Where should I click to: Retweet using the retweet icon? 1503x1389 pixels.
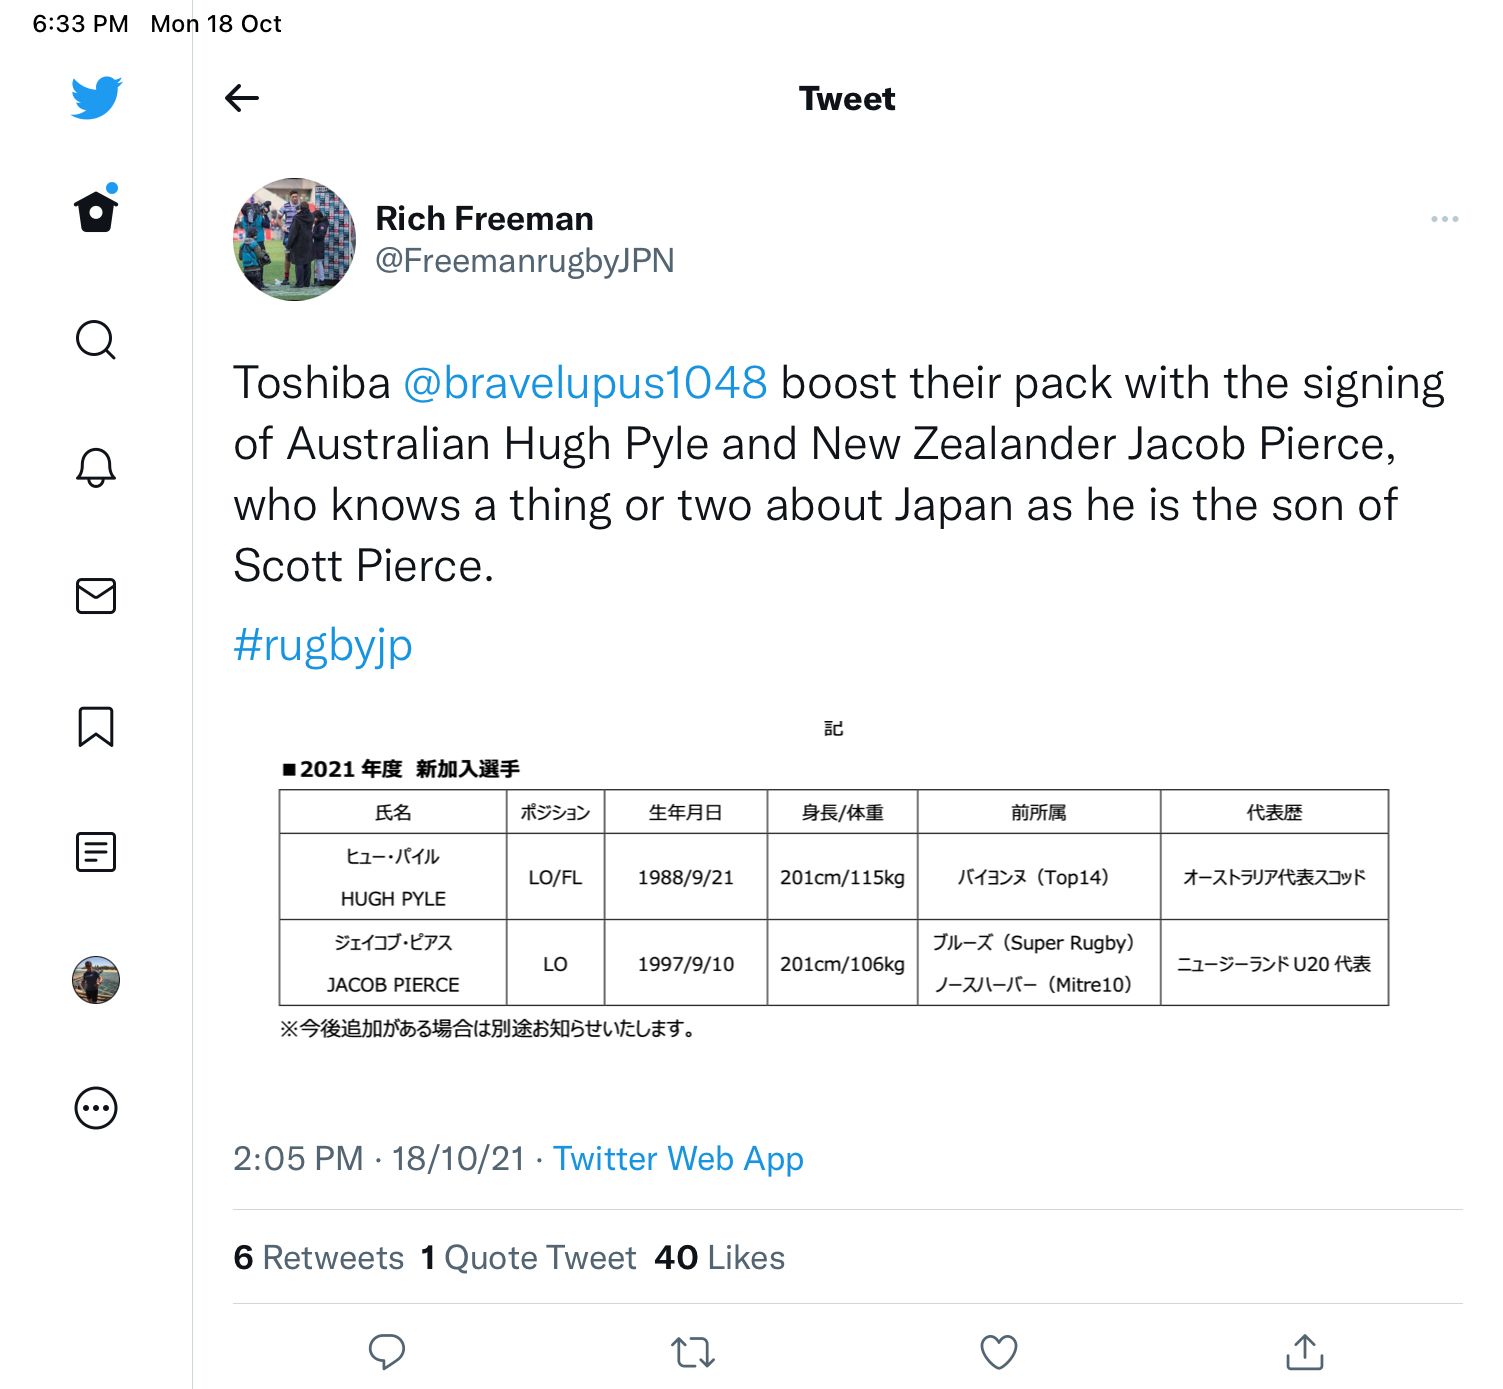point(692,1352)
